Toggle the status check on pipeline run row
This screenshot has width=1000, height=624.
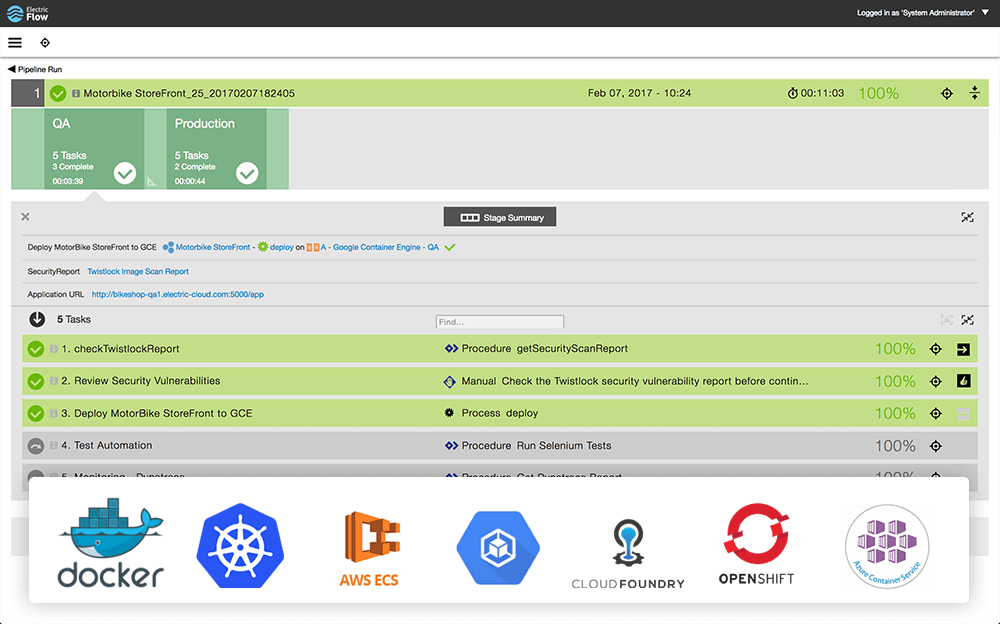[x=58, y=94]
